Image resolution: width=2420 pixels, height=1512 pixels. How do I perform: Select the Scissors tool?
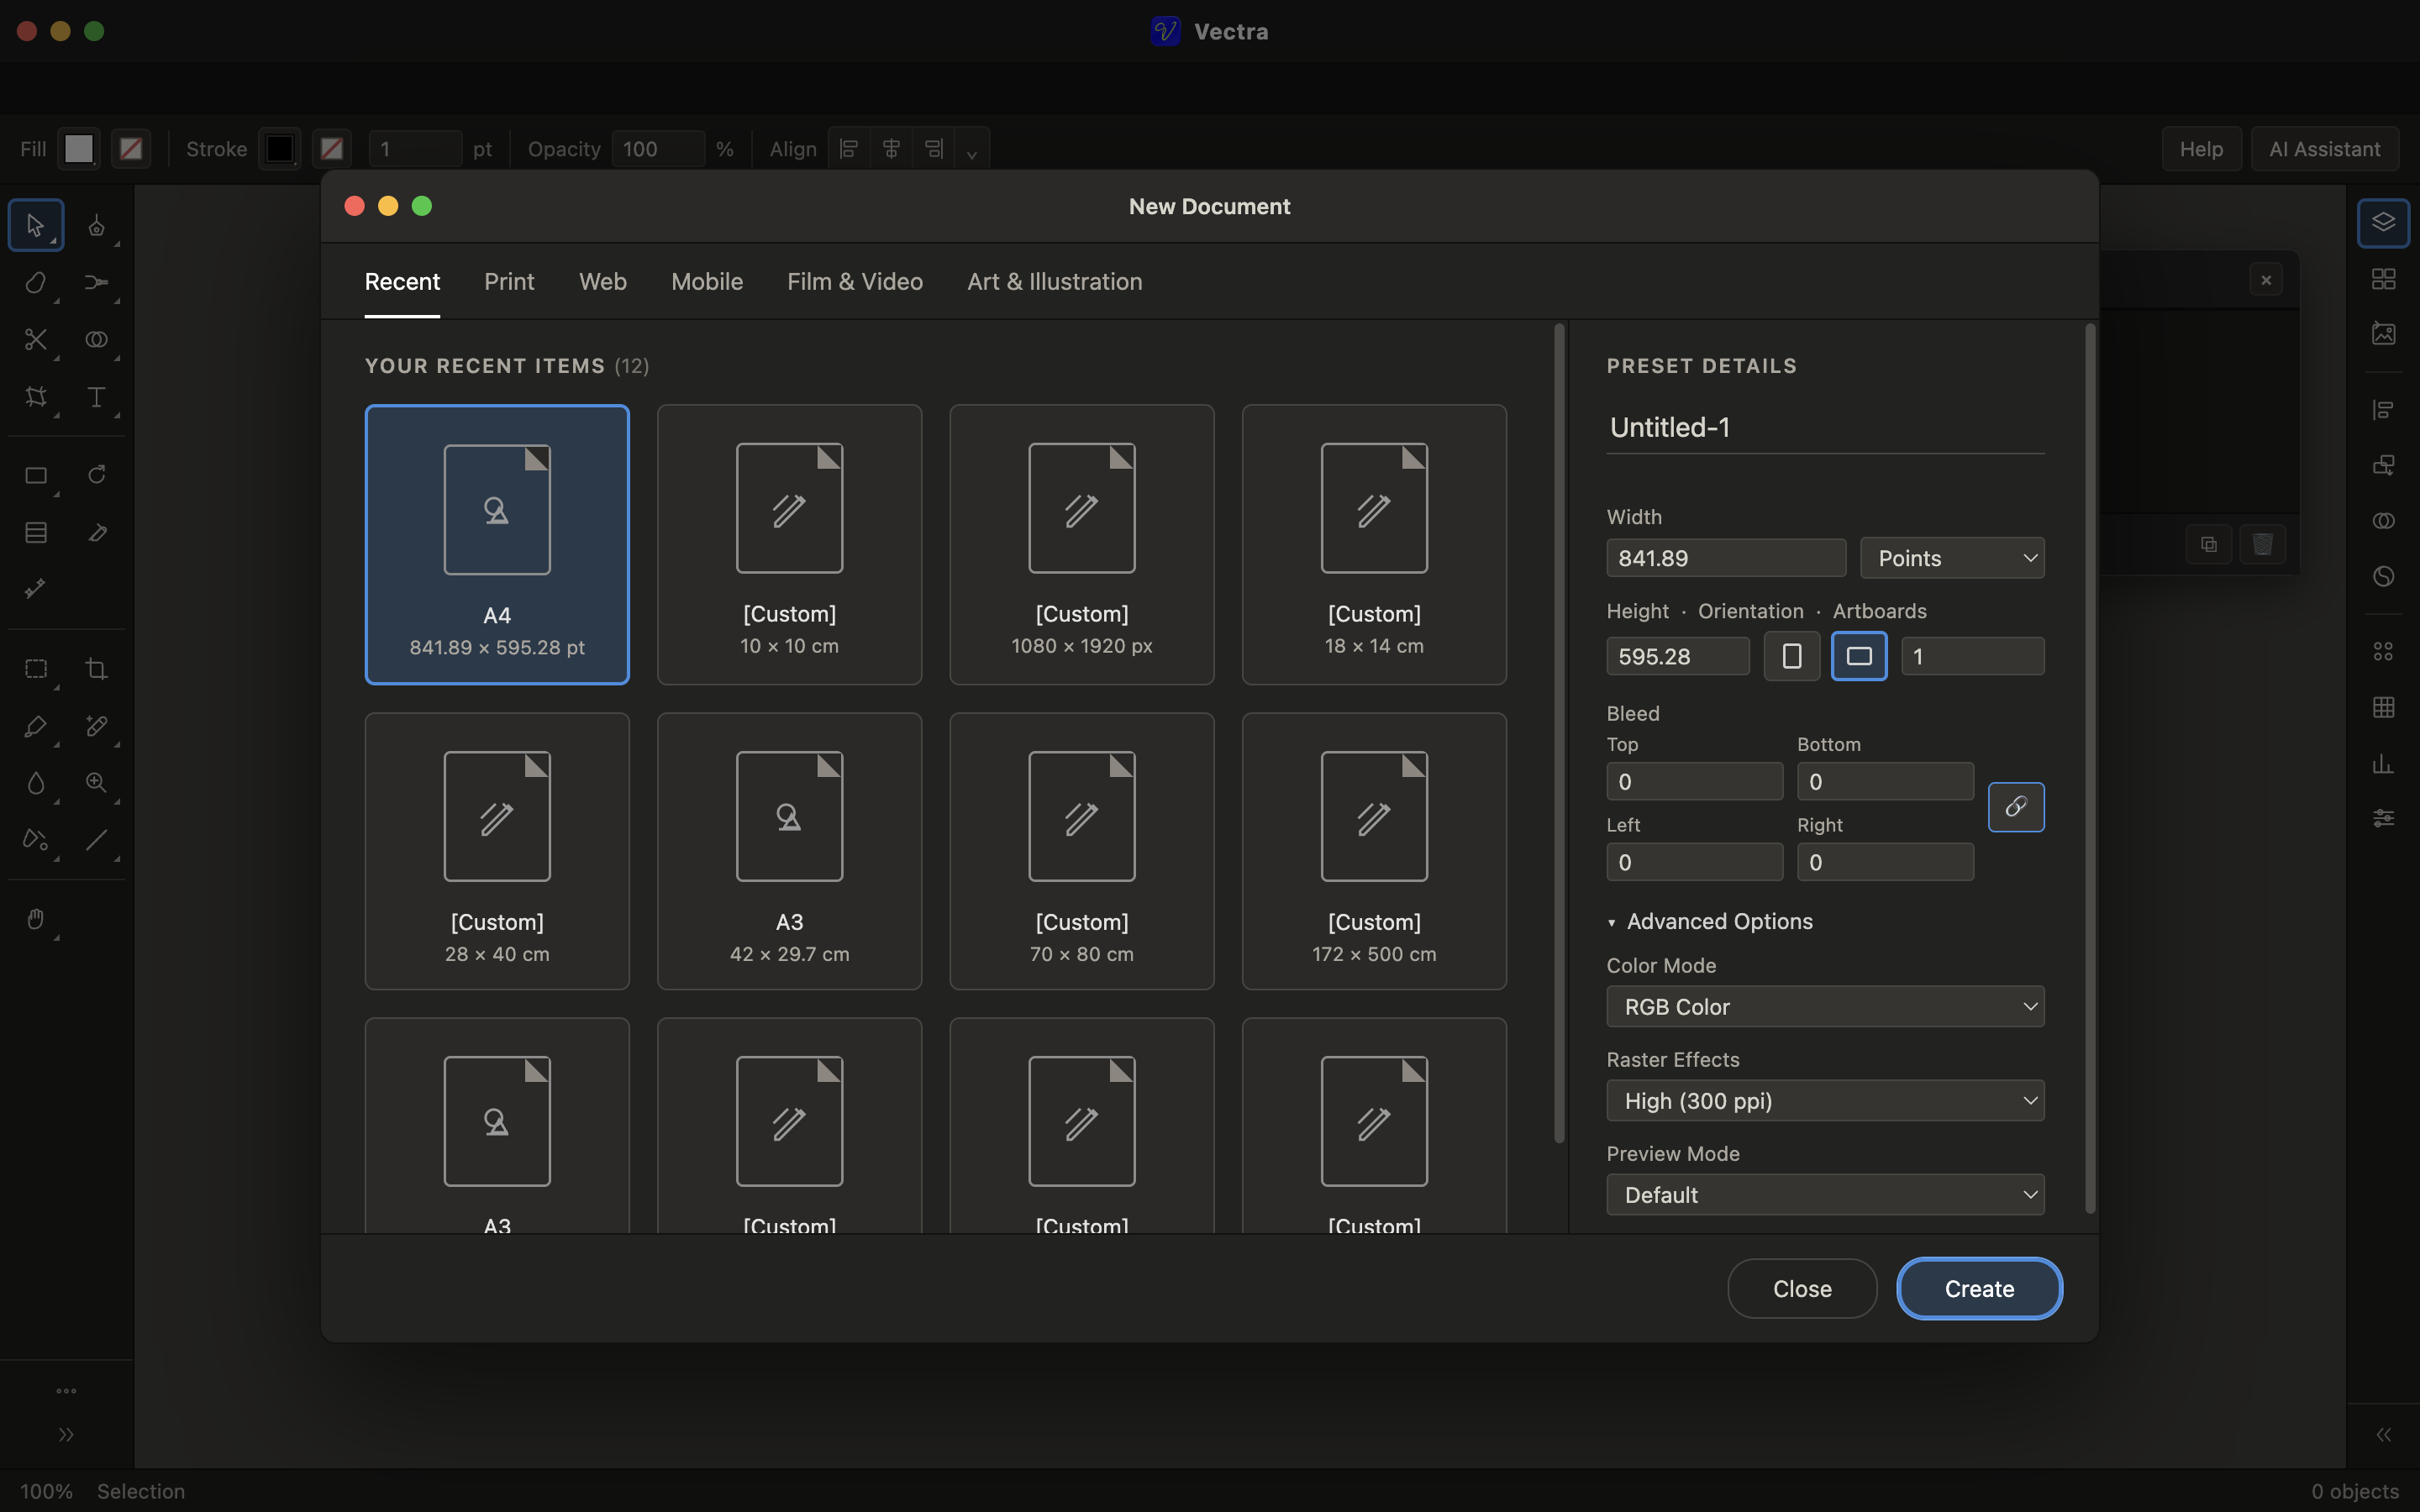pyautogui.click(x=36, y=340)
